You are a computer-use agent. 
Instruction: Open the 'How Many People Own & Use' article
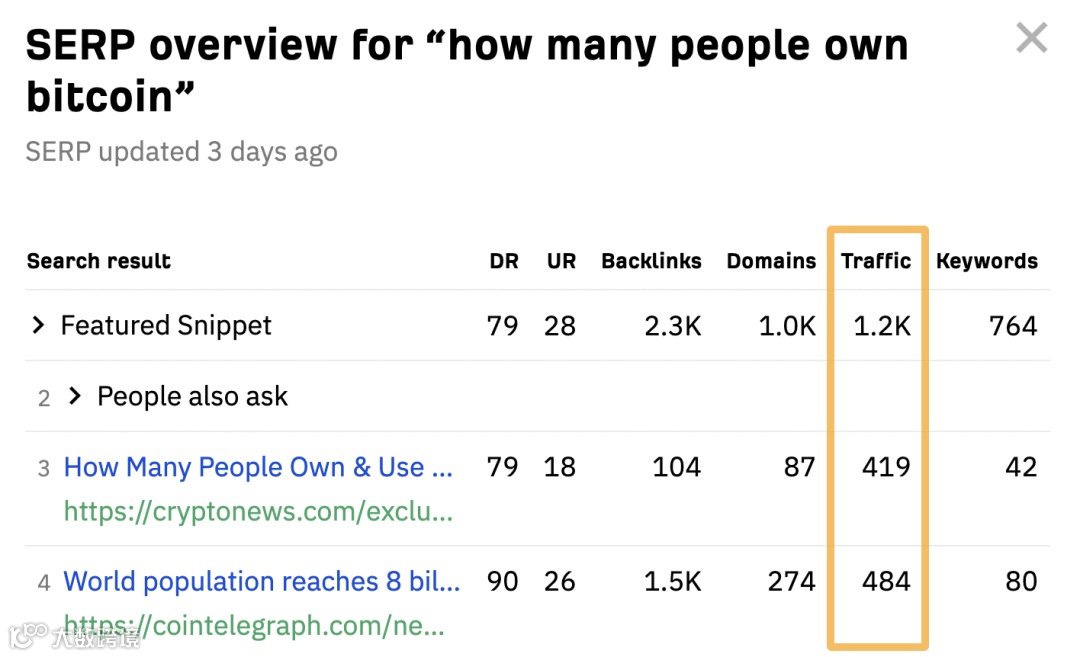(258, 467)
